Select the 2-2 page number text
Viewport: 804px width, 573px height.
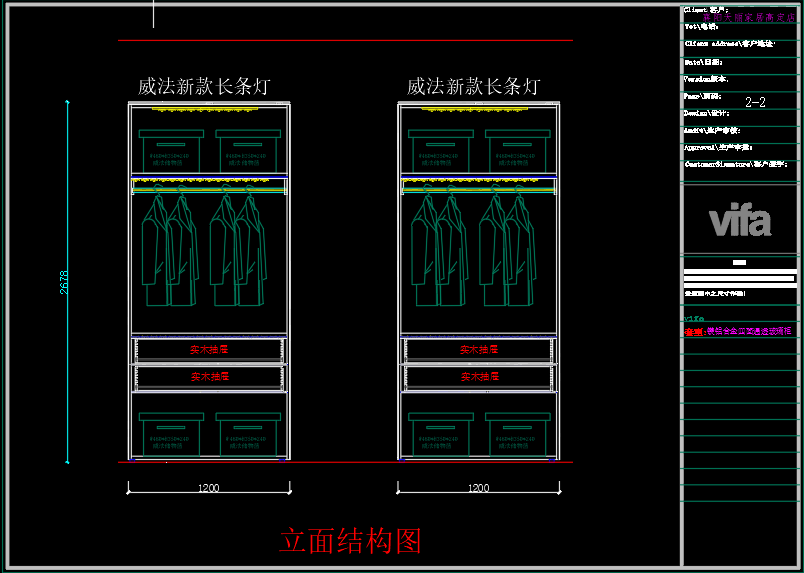point(755,102)
